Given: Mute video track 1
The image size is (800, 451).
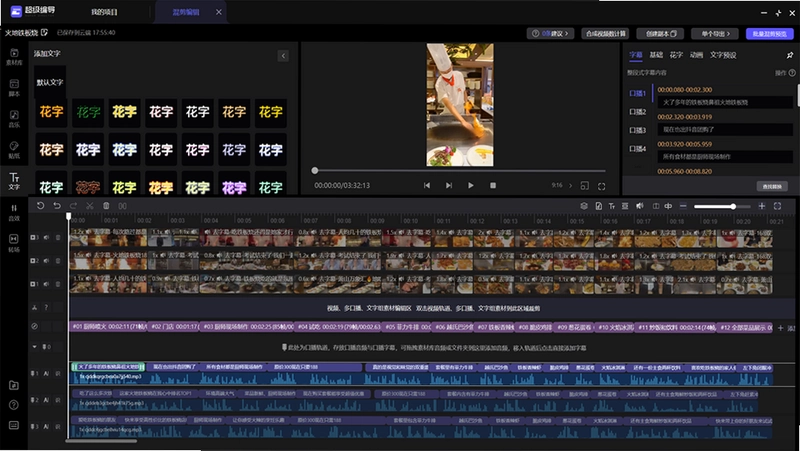Looking at the screenshot, I should [x=46, y=284].
